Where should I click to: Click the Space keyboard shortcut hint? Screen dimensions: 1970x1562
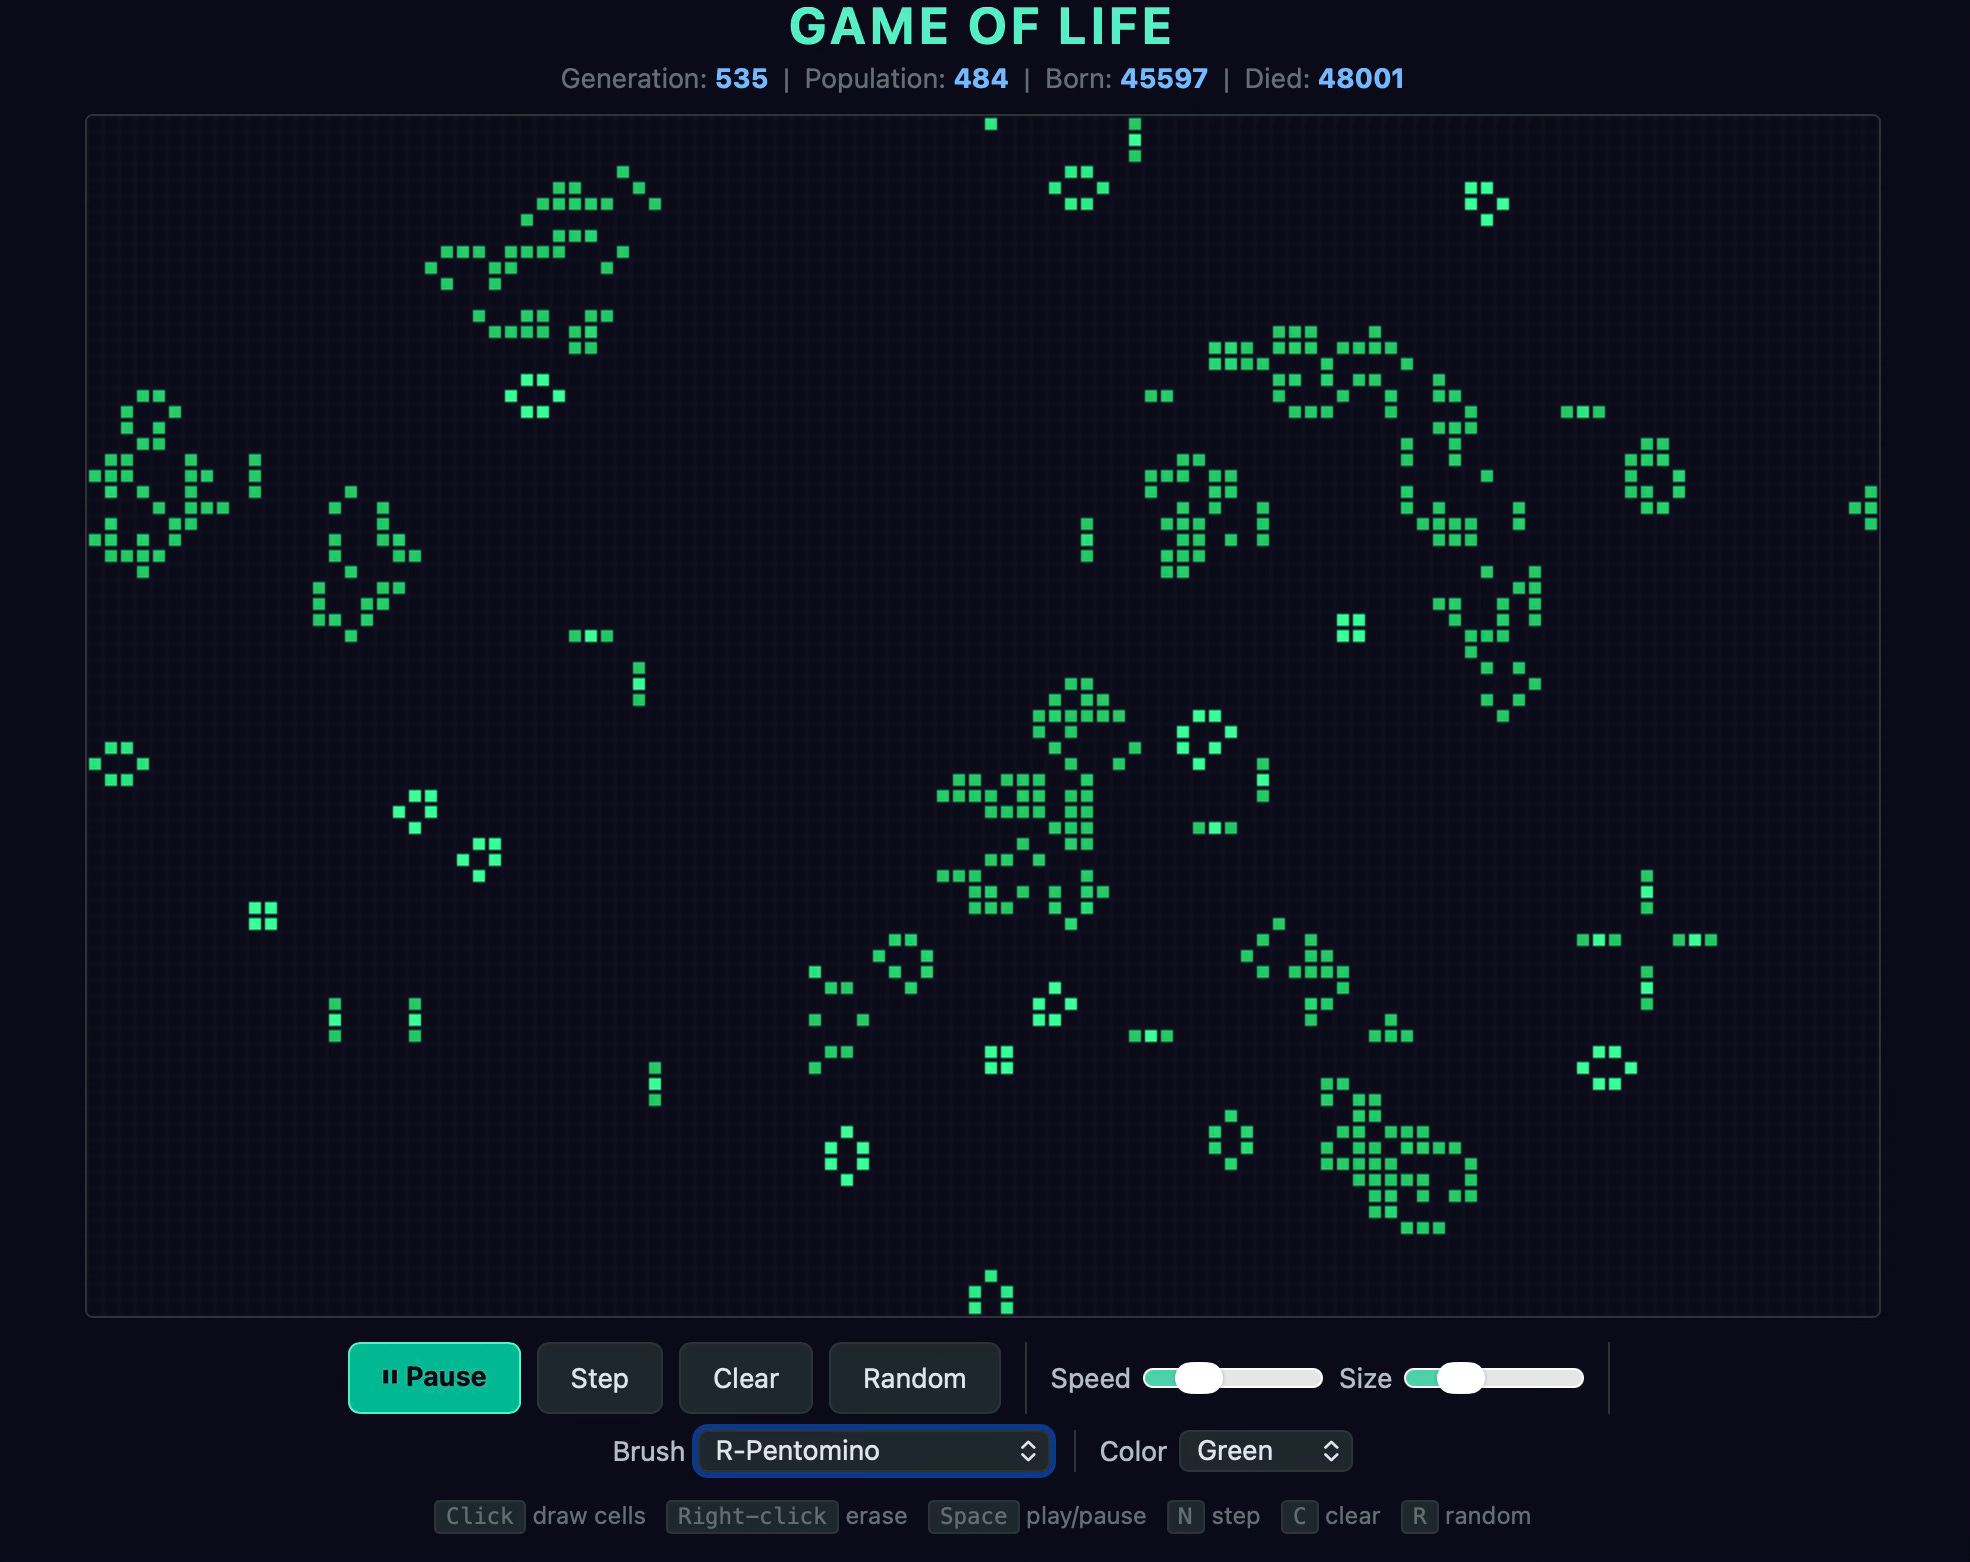coord(973,1516)
